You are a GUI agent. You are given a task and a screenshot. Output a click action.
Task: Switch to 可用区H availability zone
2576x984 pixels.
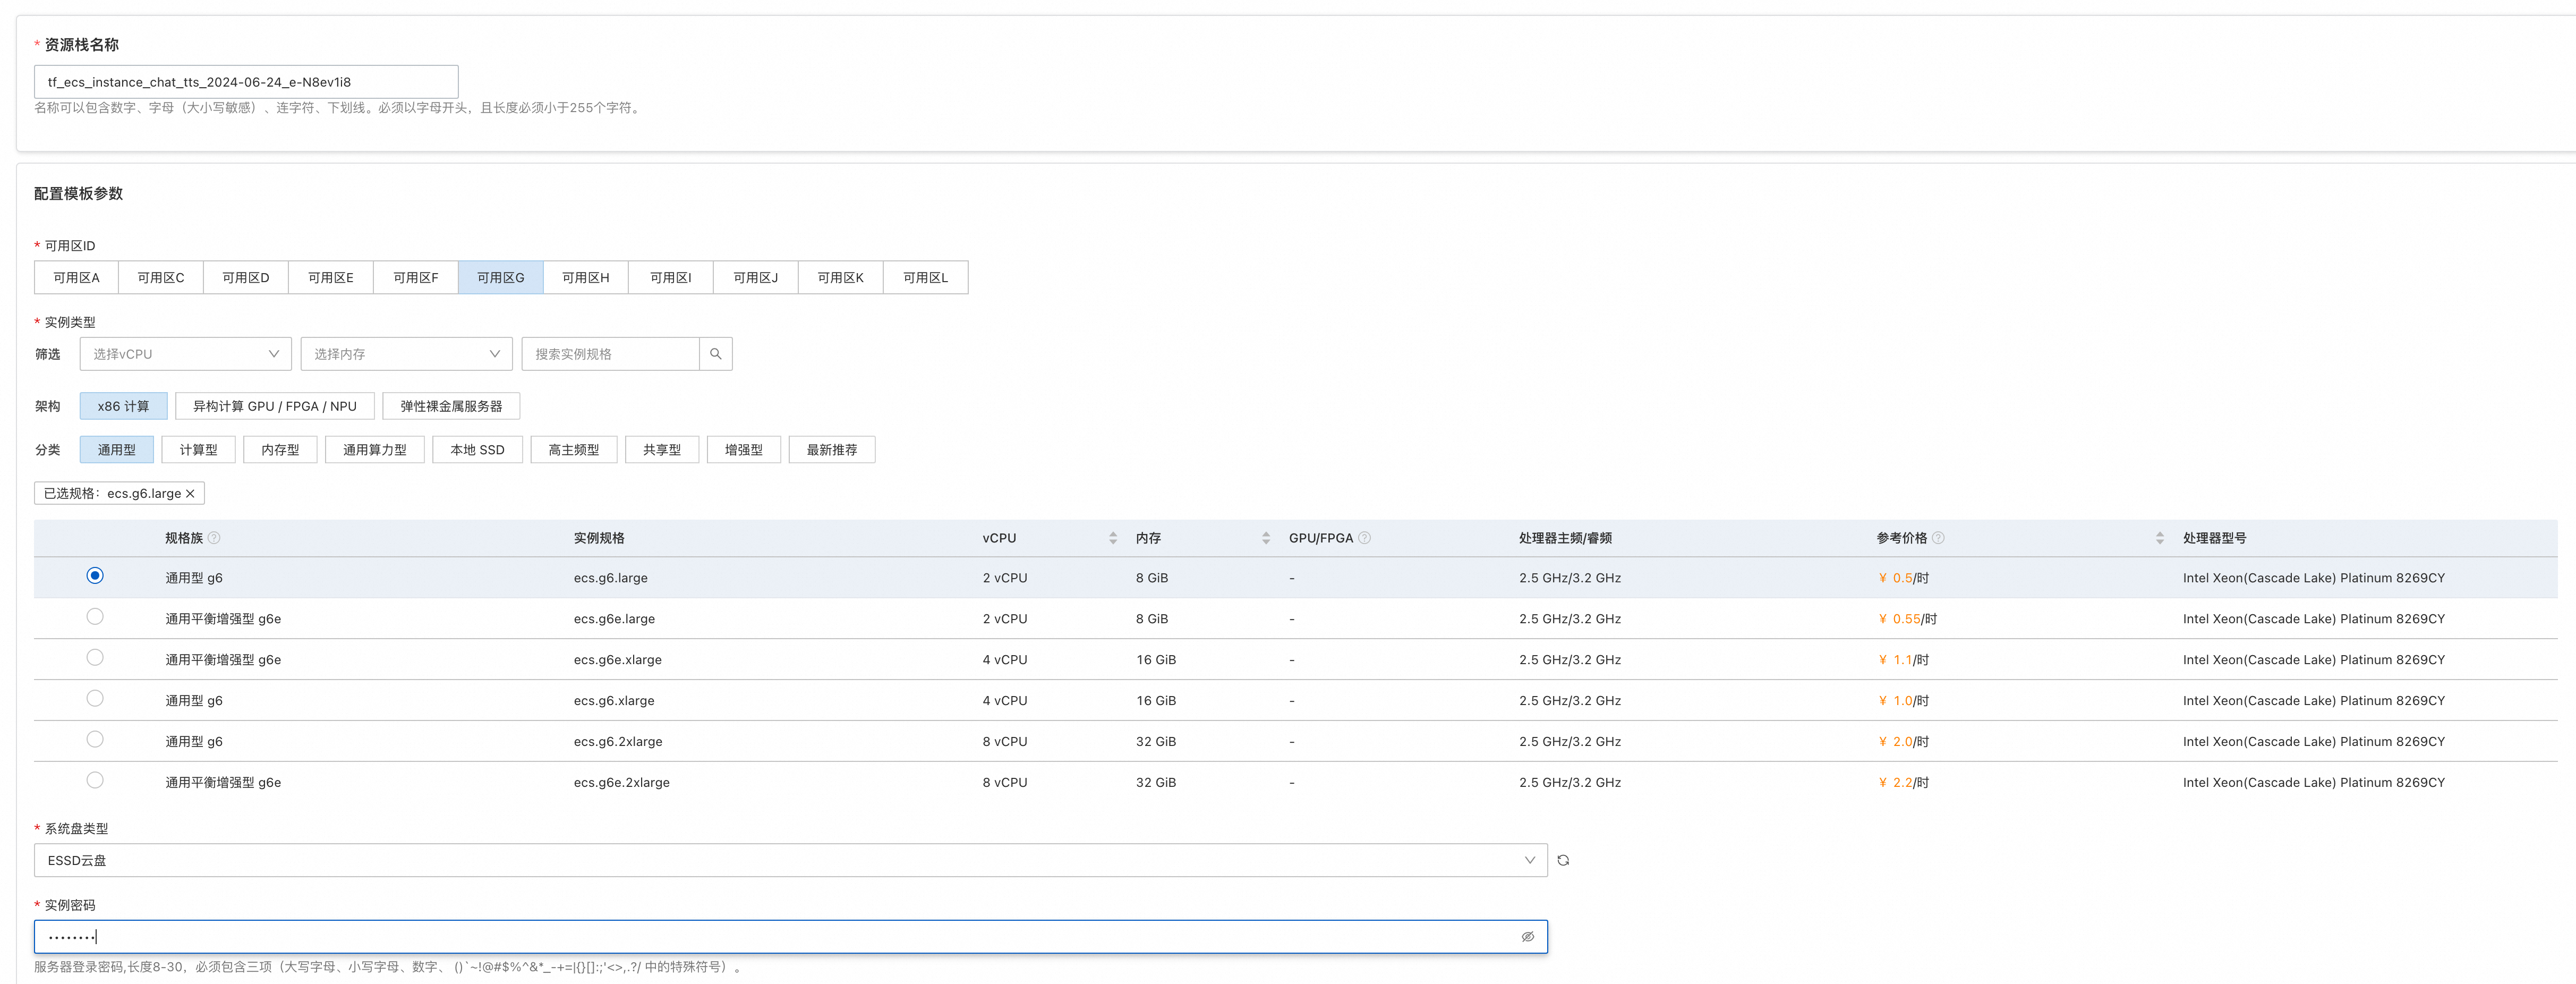pos(585,278)
